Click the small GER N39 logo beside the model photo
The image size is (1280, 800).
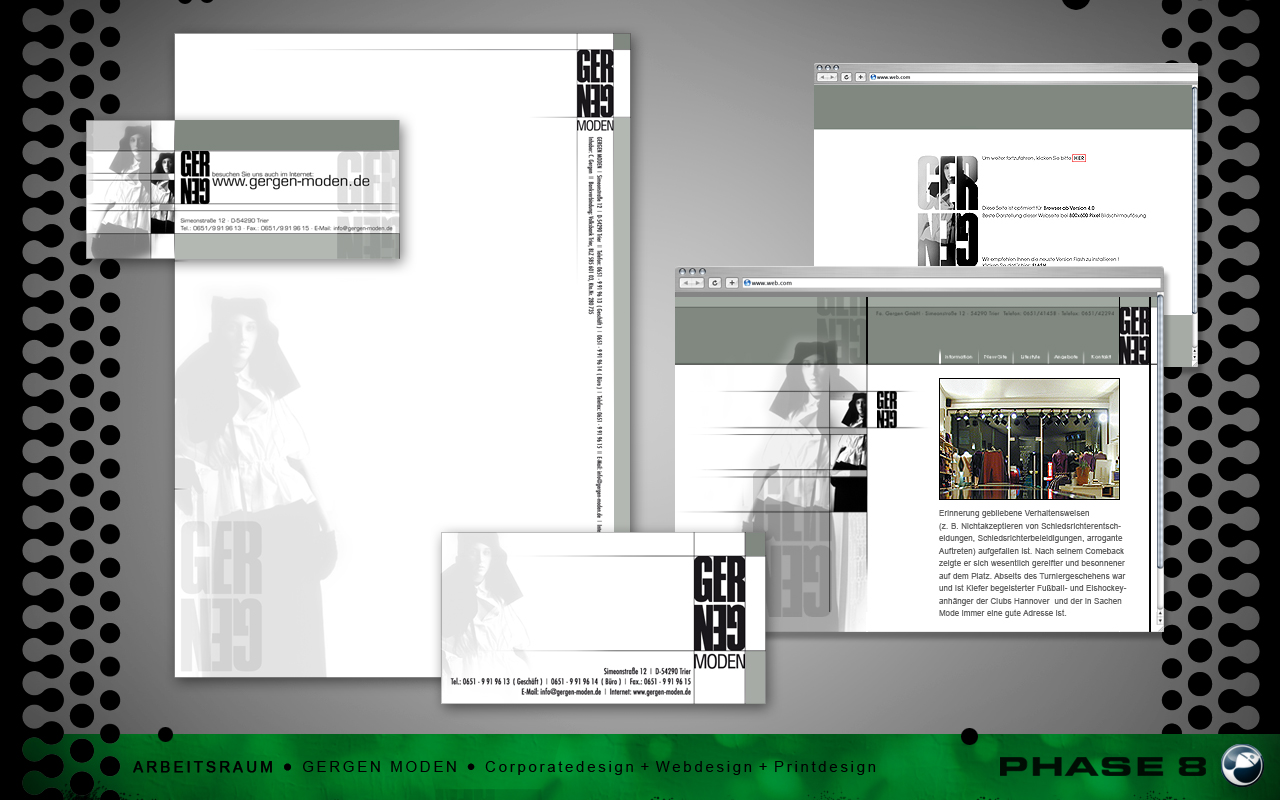coord(887,409)
